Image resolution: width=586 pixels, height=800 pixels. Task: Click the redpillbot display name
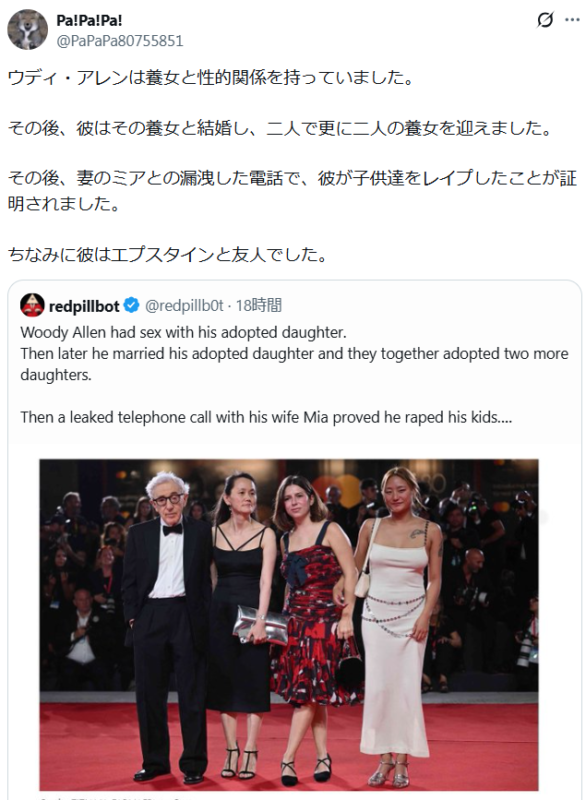coord(84,306)
